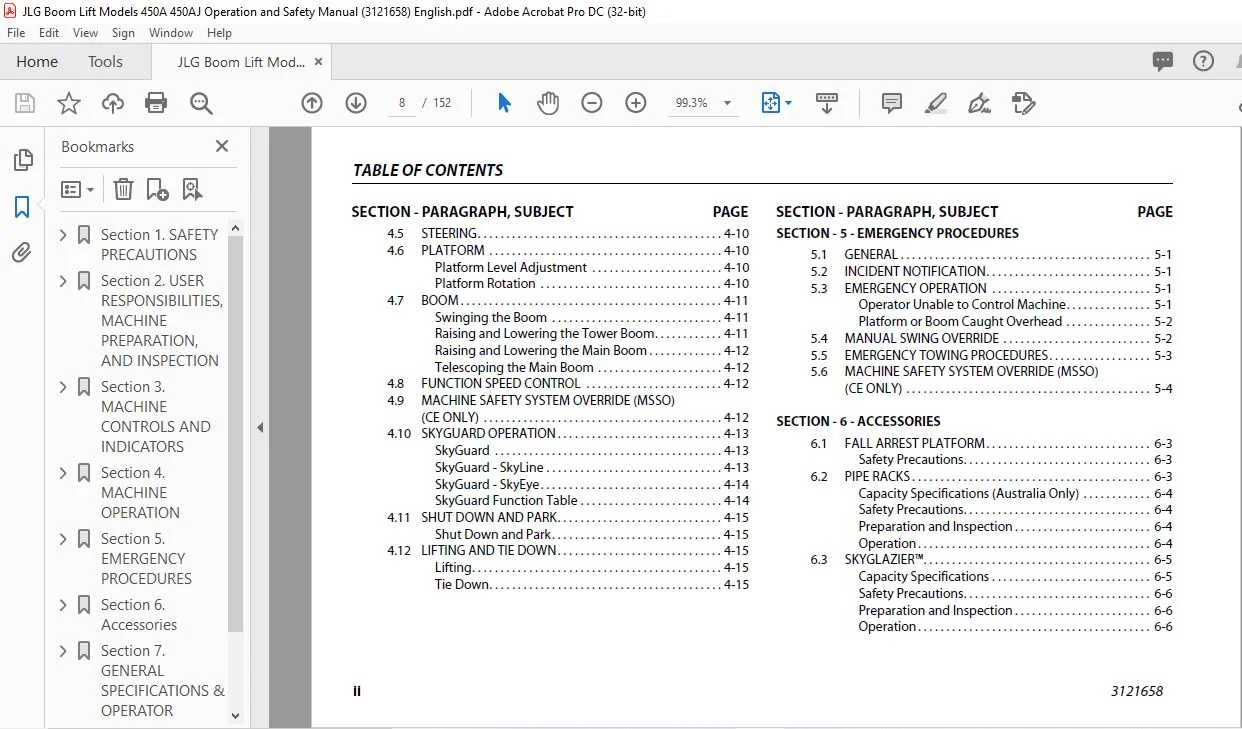Add file to starred with star icon
The image size is (1242, 729).
(68, 103)
